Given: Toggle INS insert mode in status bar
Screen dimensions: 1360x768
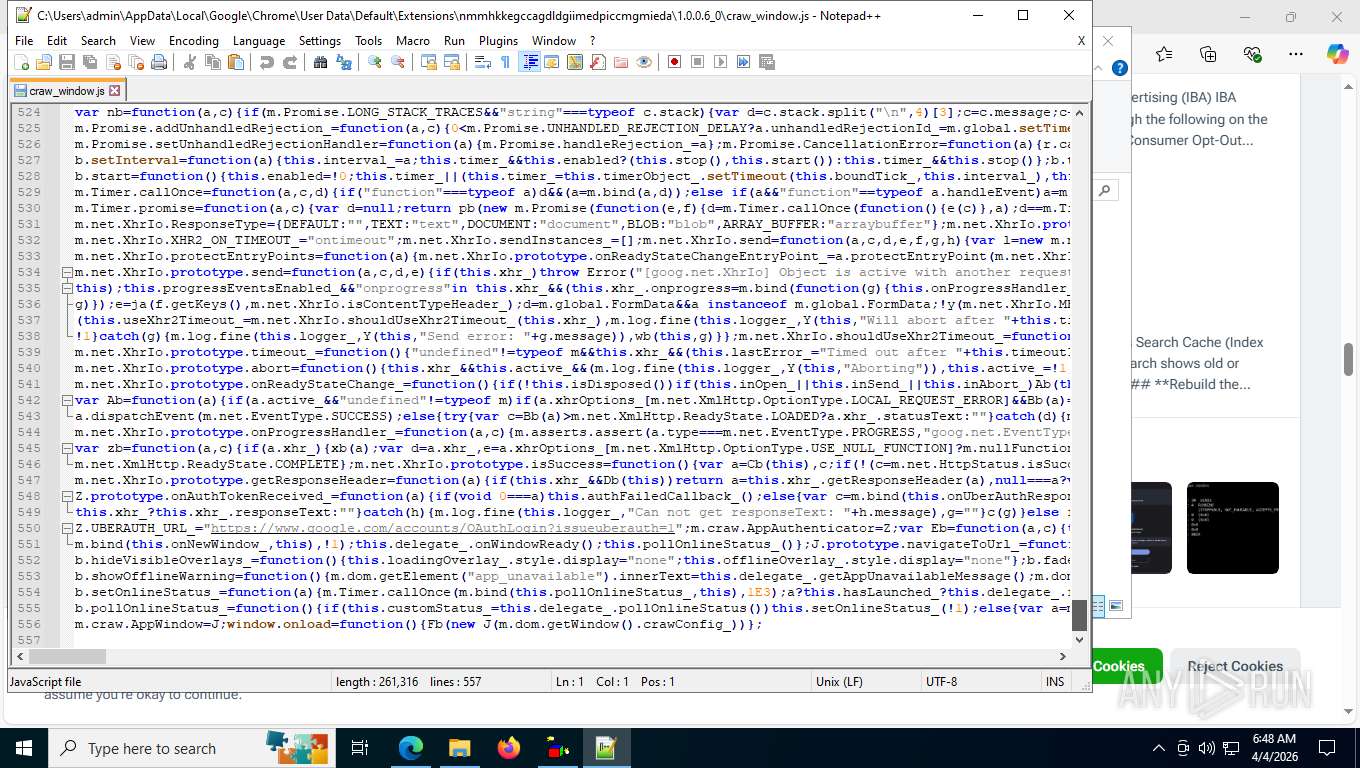Looking at the screenshot, I should pyautogui.click(x=1055, y=681).
